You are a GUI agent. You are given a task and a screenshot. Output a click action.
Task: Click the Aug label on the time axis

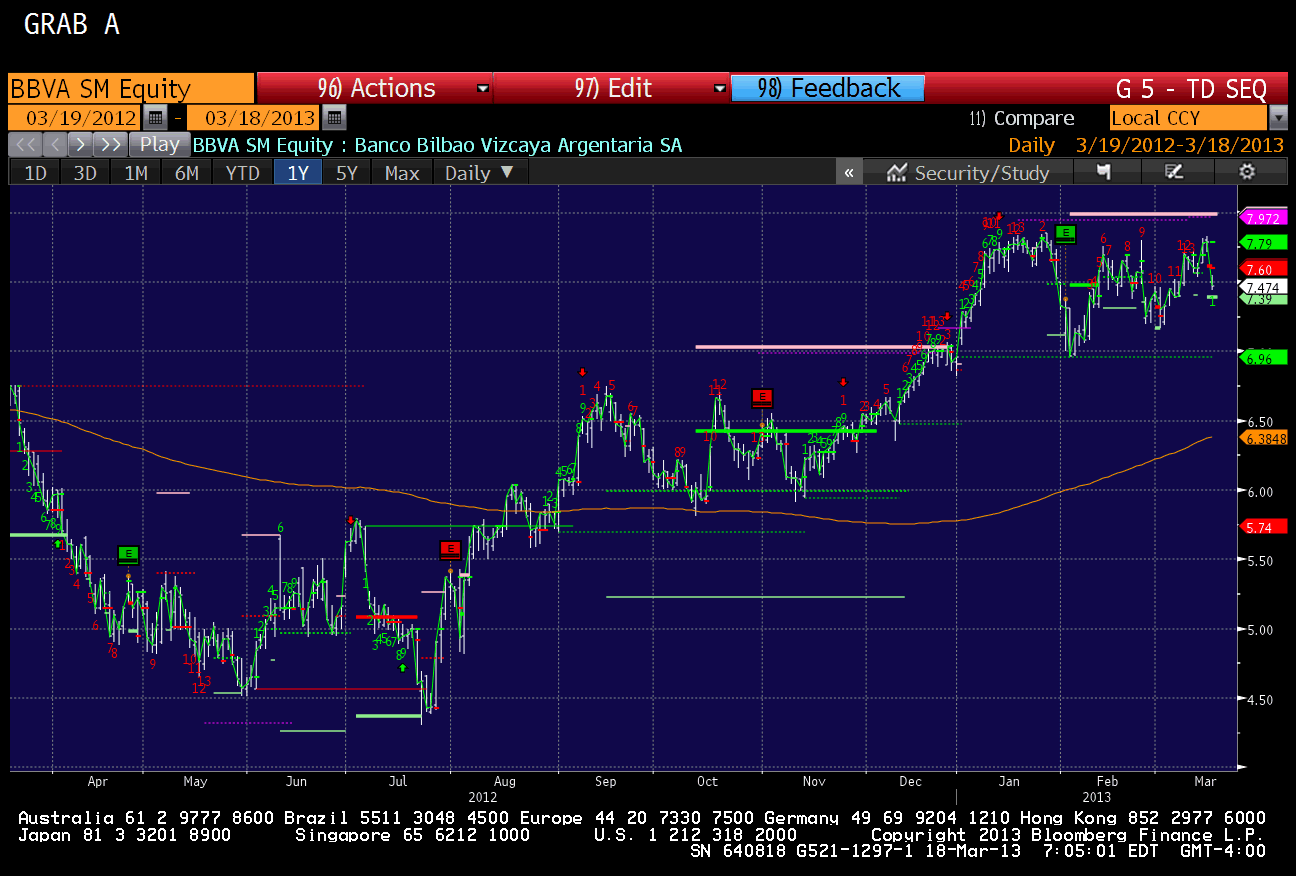(504, 781)
